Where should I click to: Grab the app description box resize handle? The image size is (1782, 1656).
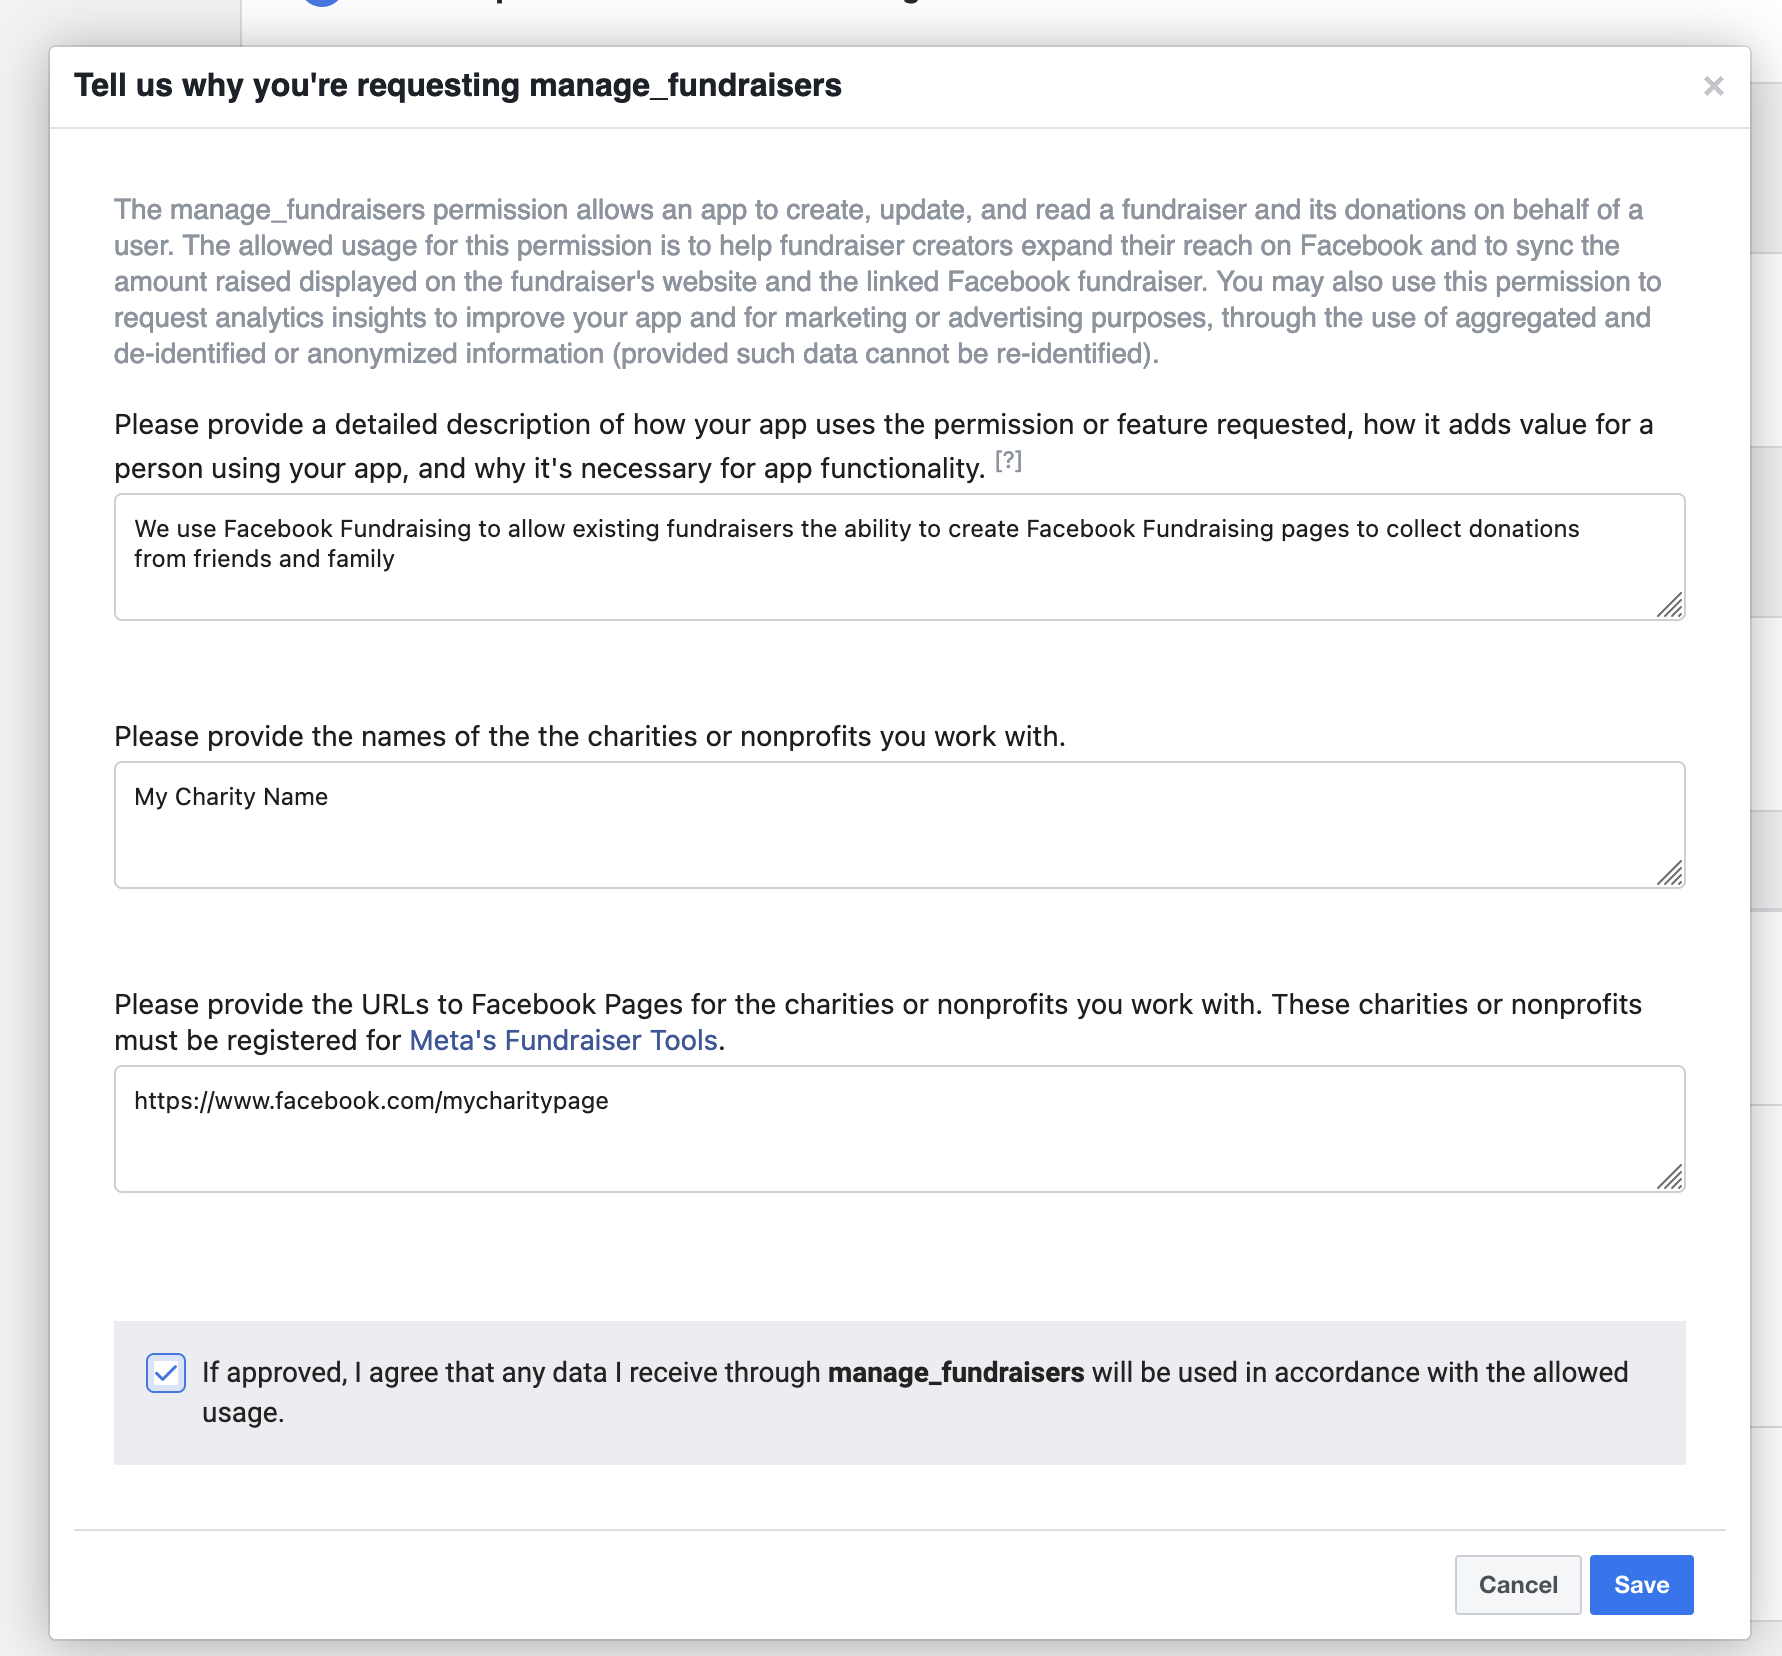[x=1670, y=605]
